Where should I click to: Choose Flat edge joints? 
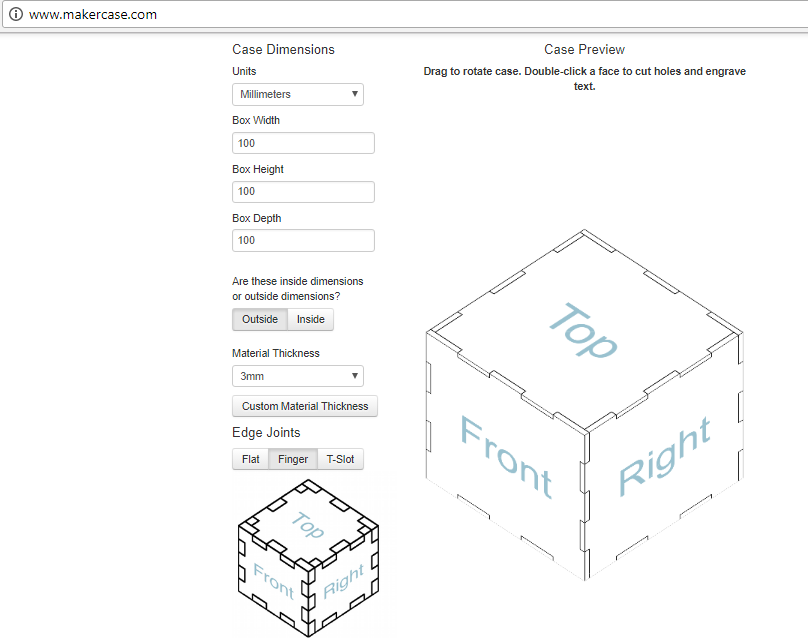click(250, 460)
